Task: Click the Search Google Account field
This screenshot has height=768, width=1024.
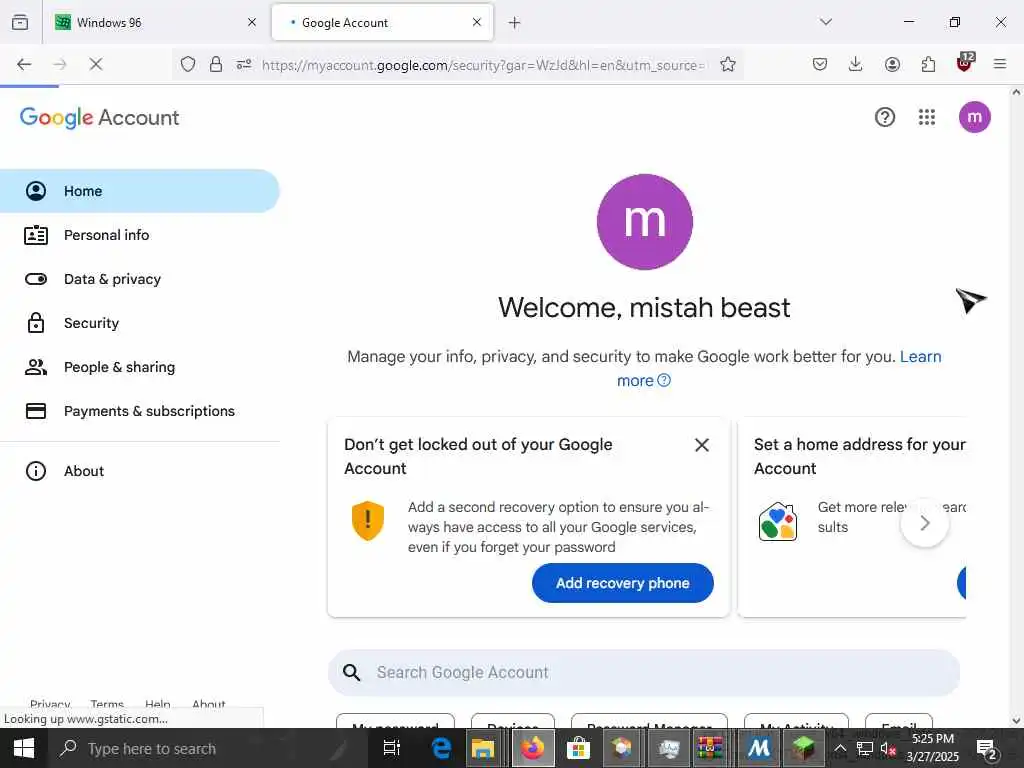Action: [x=644, y=673]
